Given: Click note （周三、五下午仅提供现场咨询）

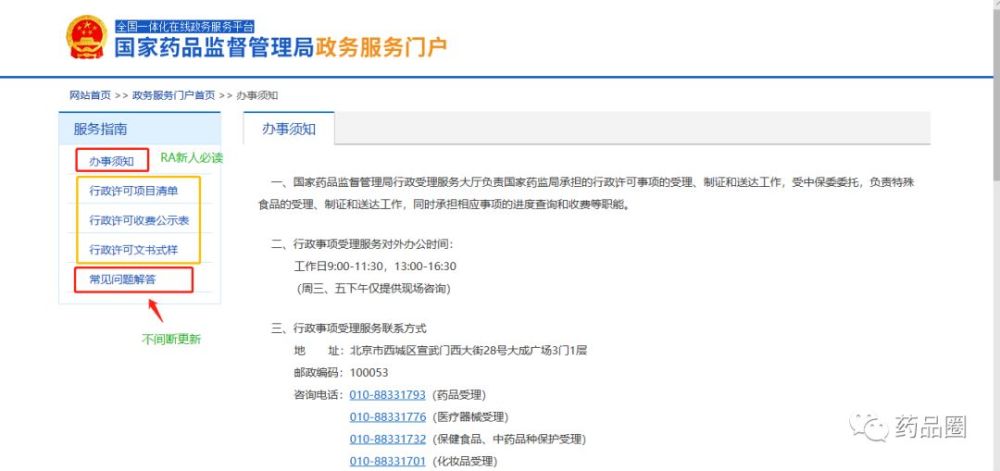Looking at the screenshot, I should click(x=374, y=289).
